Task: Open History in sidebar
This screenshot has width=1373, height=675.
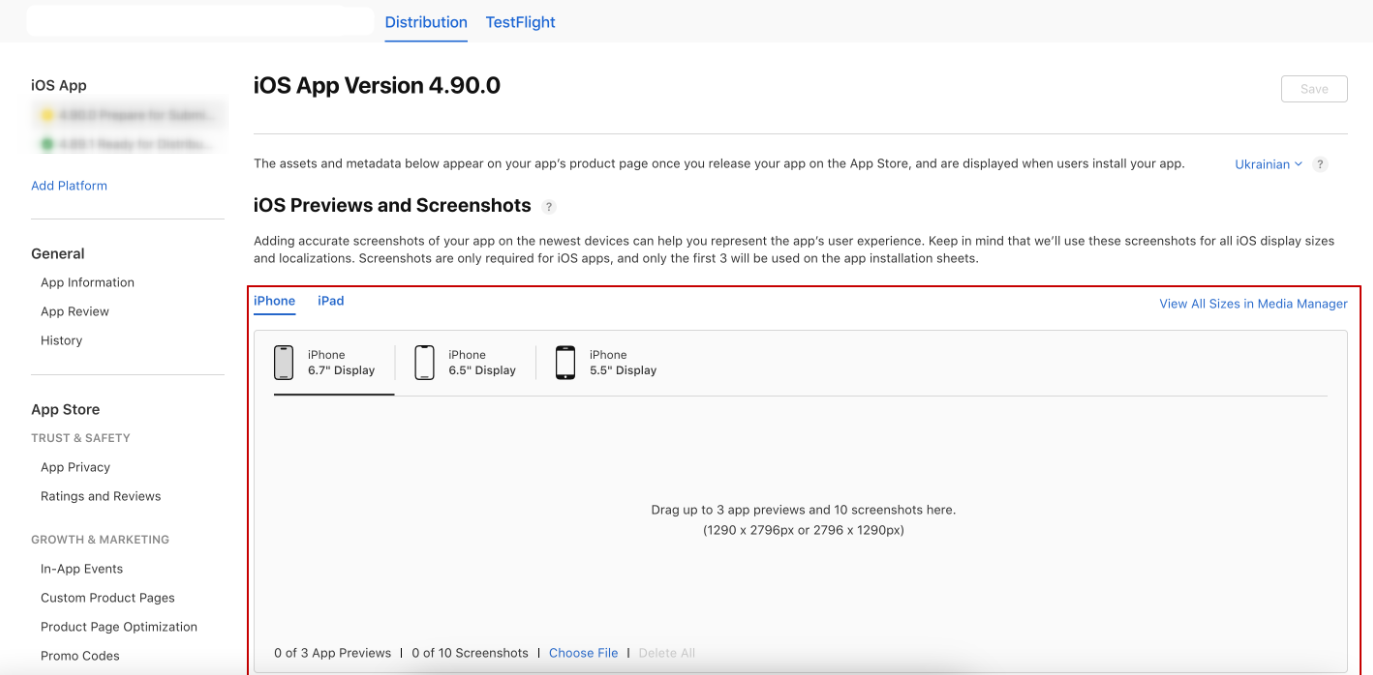Action: [x=61, y=341]
